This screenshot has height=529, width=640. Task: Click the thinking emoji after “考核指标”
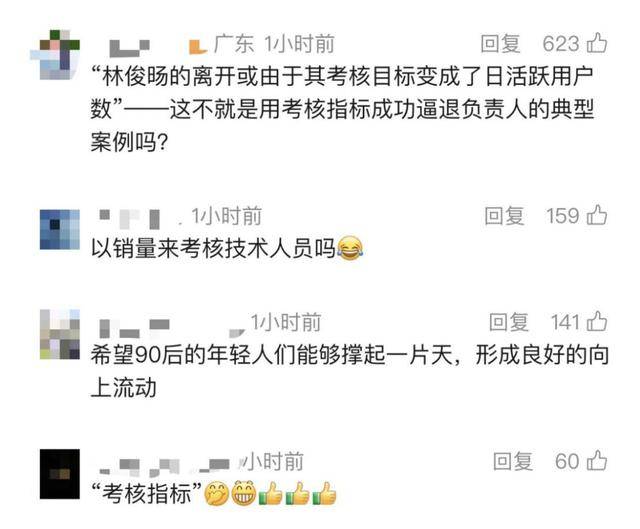click(216, 494)
